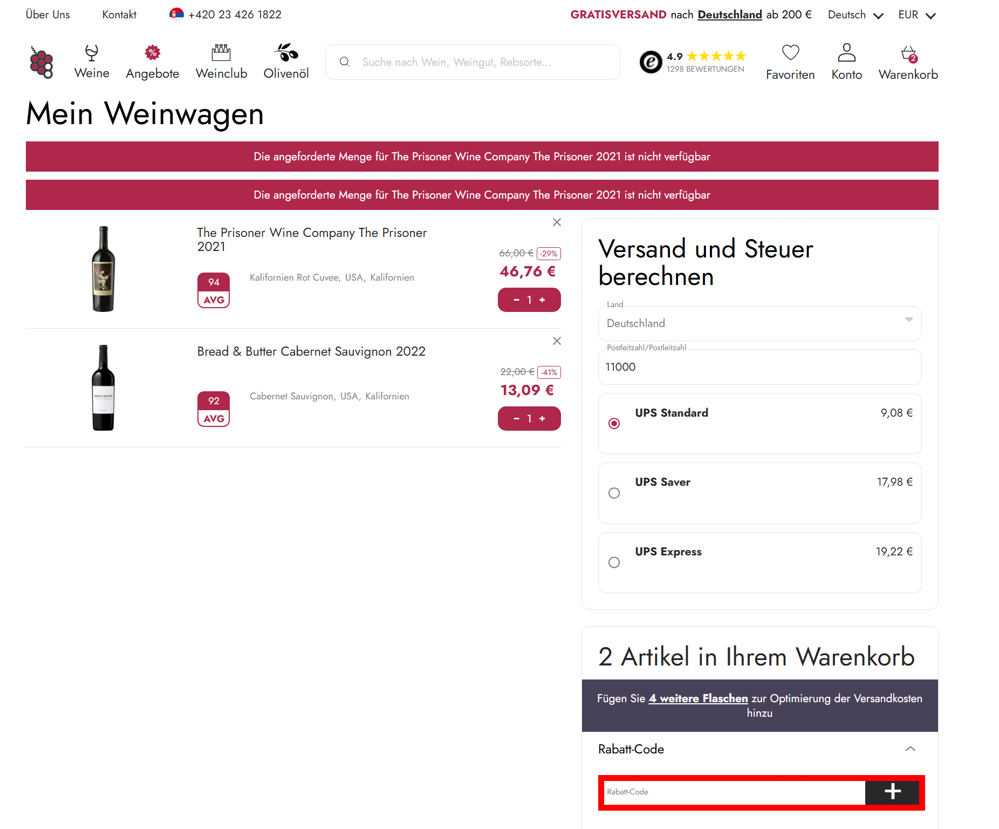
Task: Click the Rabatt-Code input field
Action: pos(734,791)
